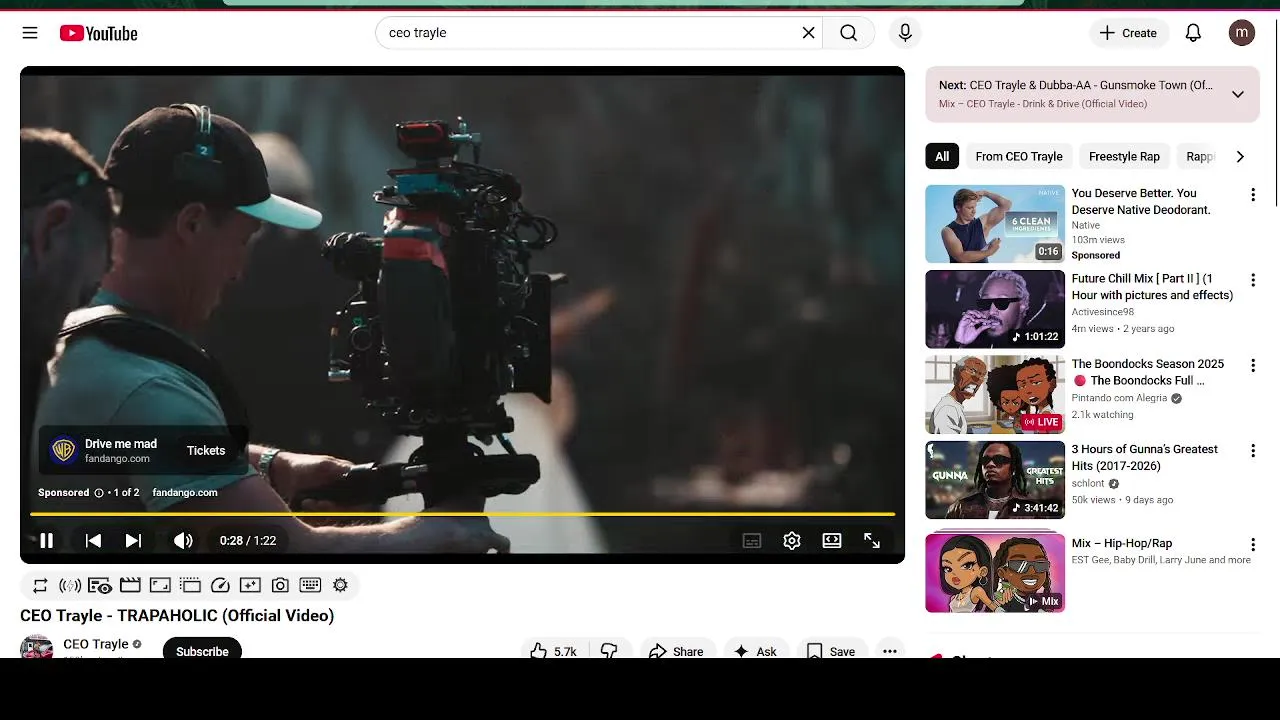Toggle the loop button under the player
The height and width of the screenshot is (720, 1280).
[40, 585]
